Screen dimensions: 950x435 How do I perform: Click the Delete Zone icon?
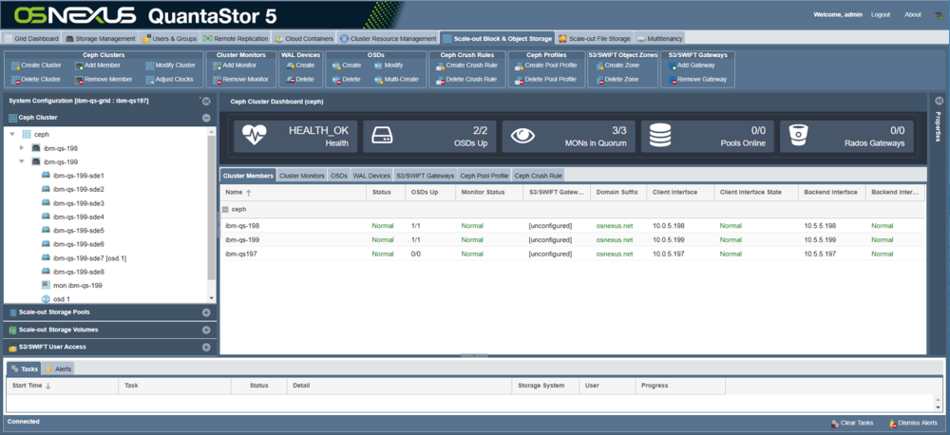click(600, 79)
